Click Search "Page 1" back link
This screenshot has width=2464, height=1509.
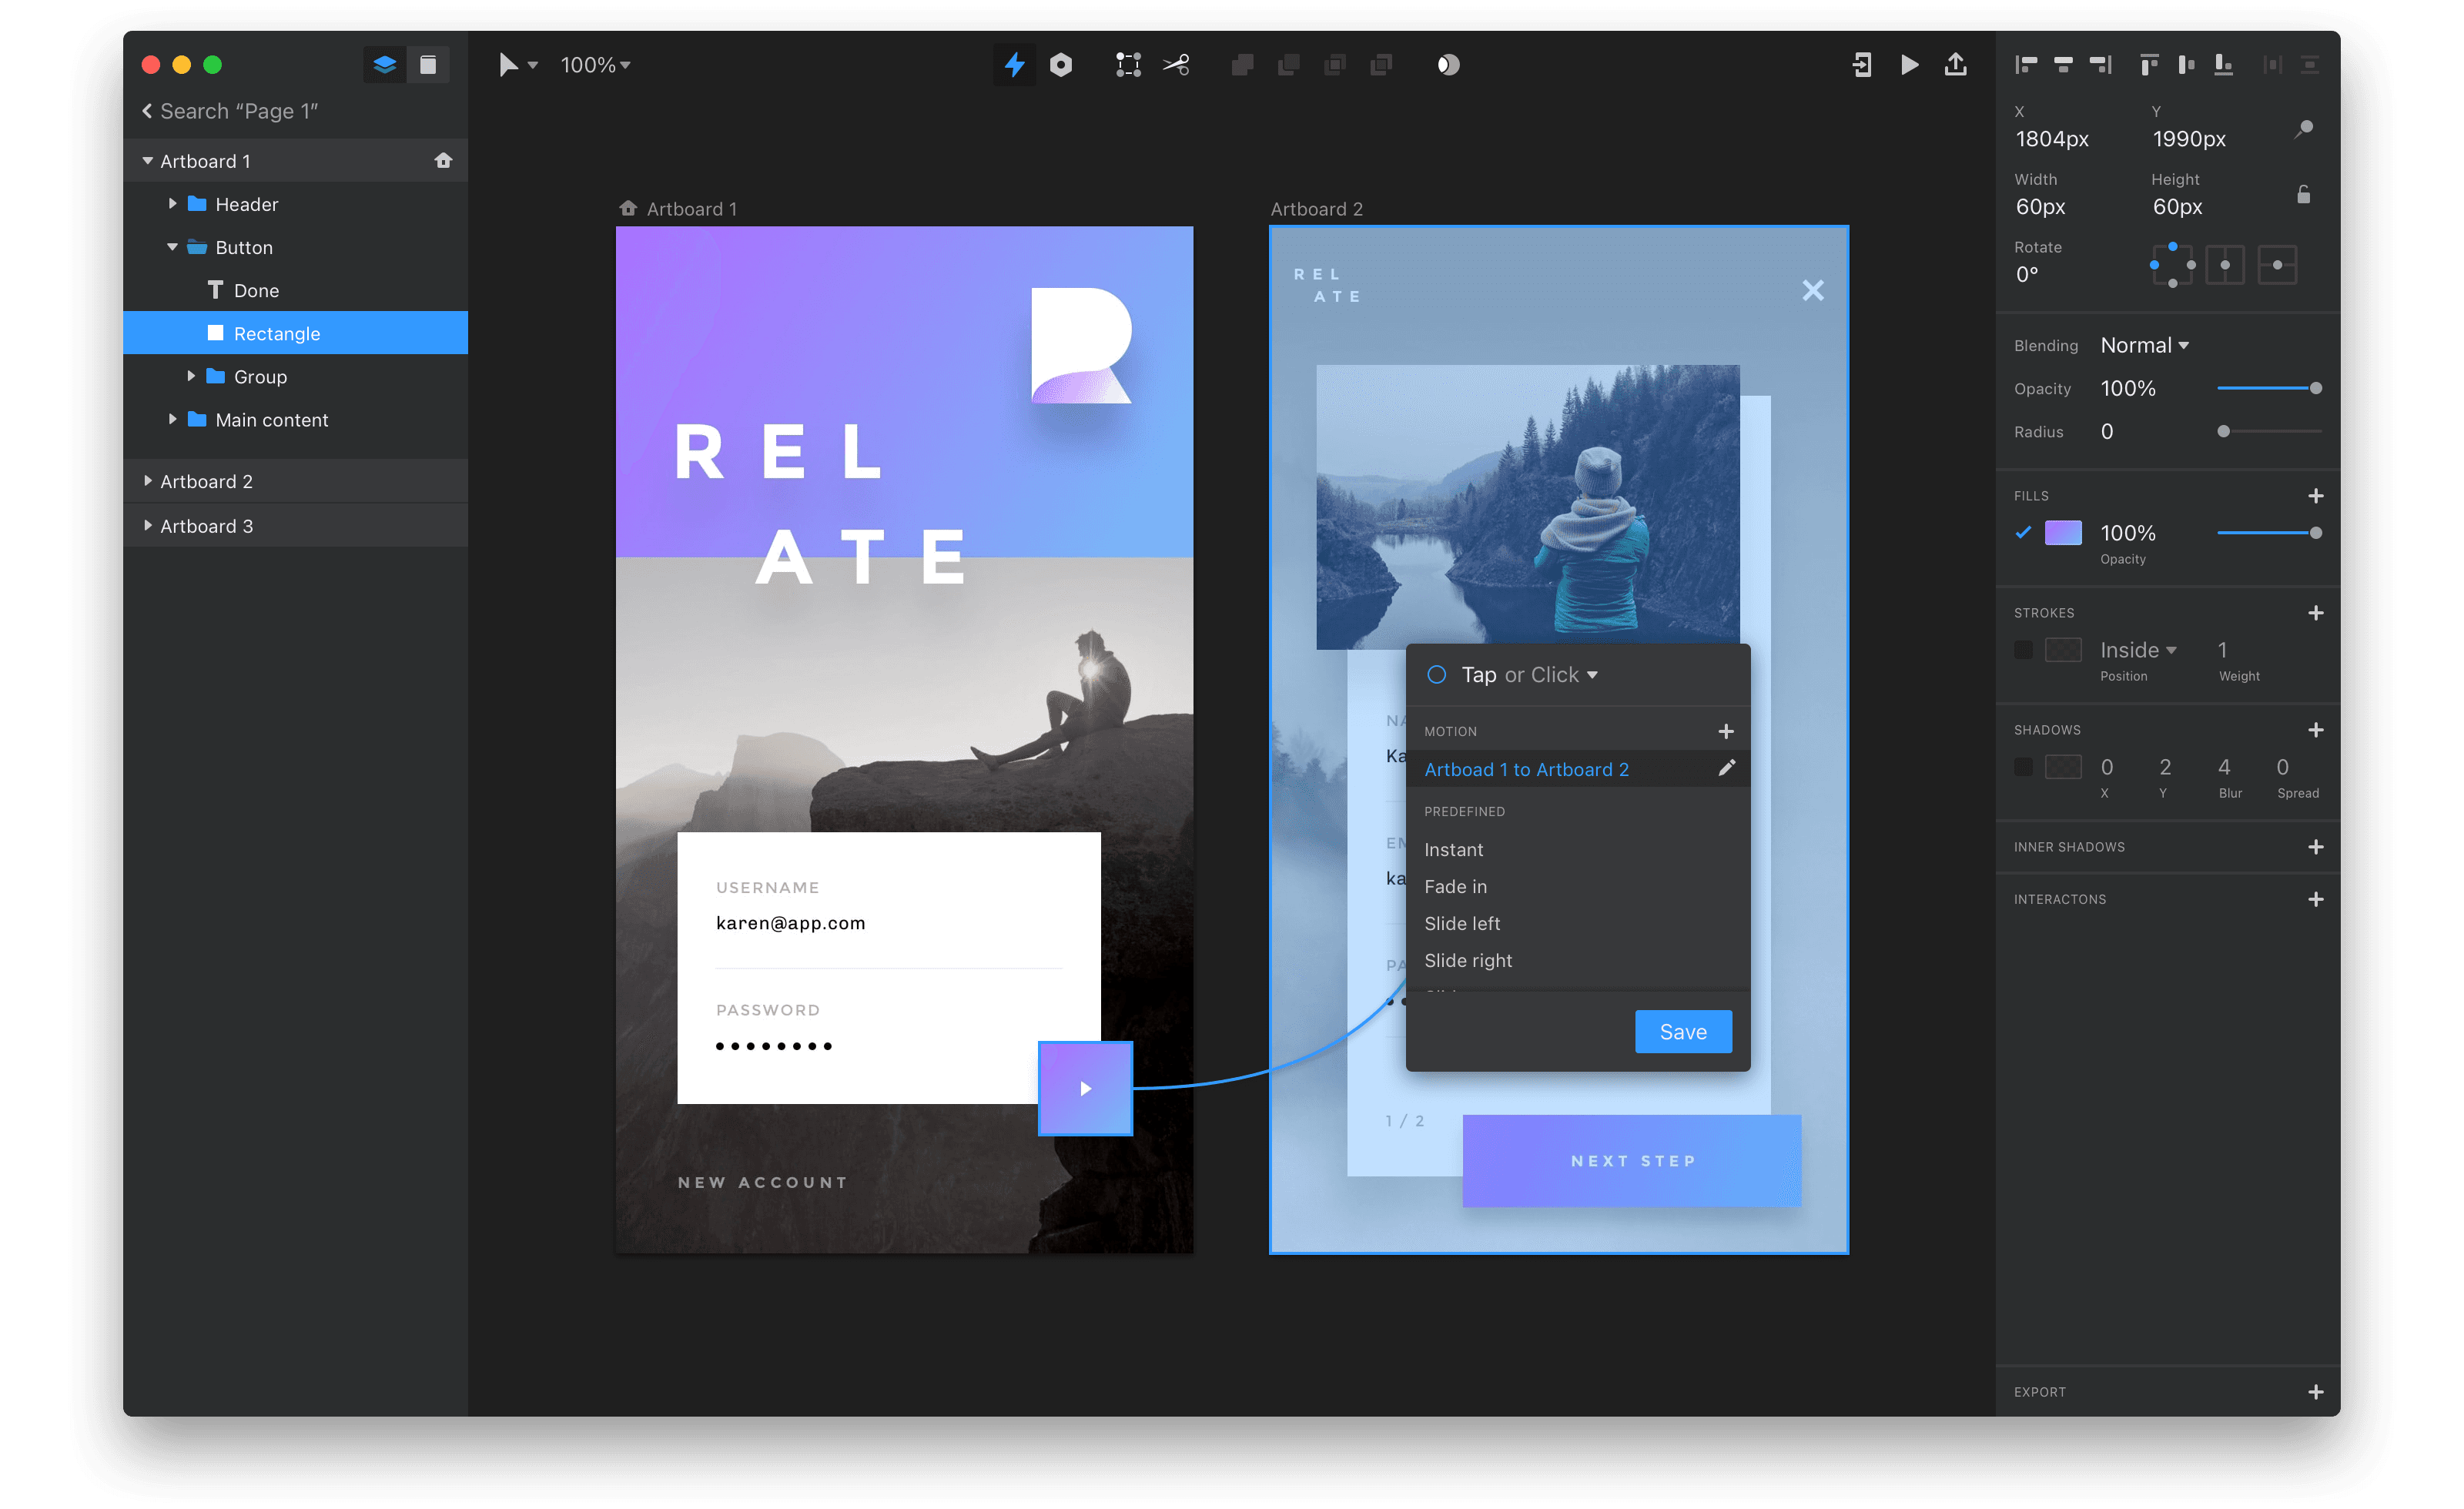pyautogui.click(x=230, y=111)
